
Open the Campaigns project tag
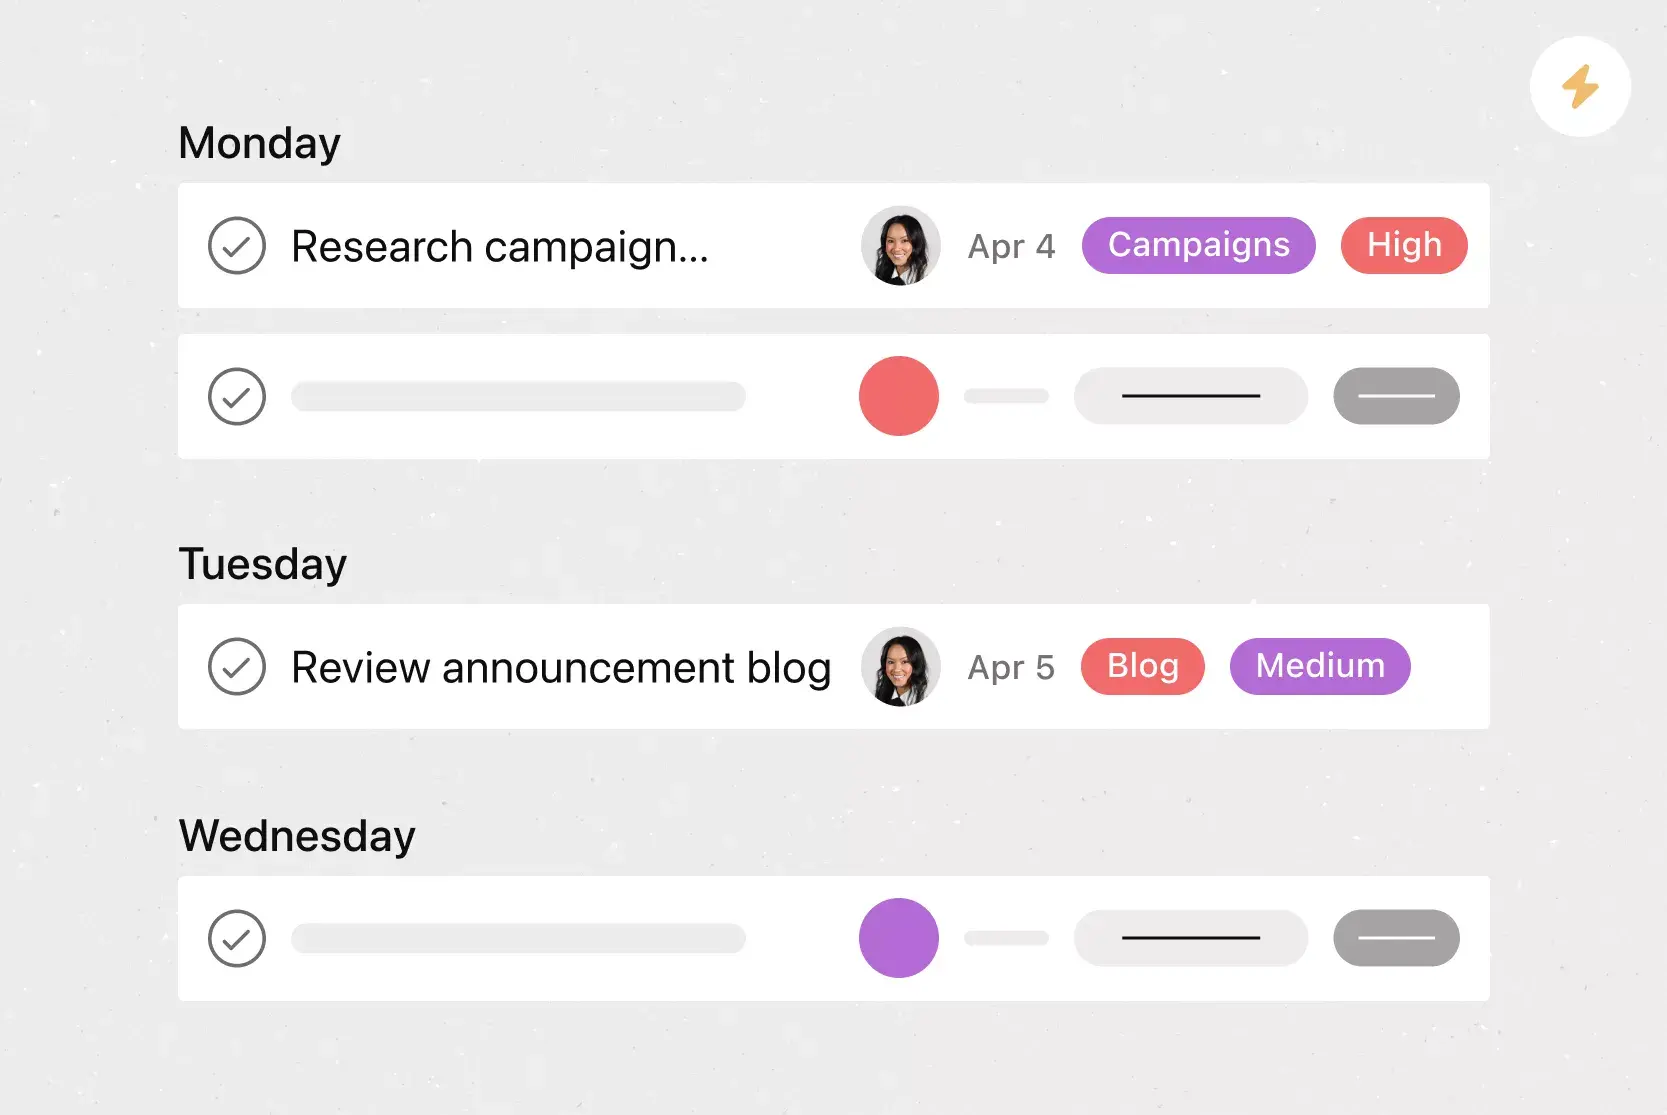coord(1198,246)
